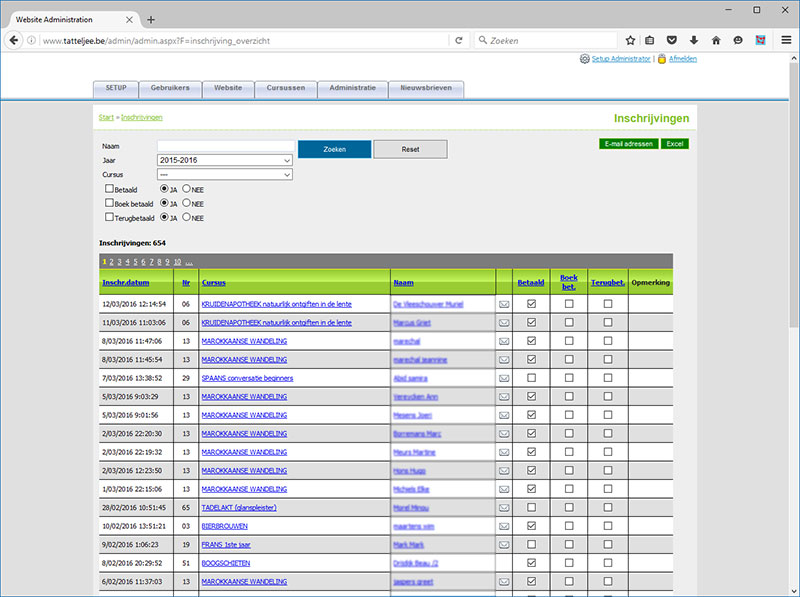800x597 pixels.
Task: Sort by Cursus column header
Action: tap(213, 283)
